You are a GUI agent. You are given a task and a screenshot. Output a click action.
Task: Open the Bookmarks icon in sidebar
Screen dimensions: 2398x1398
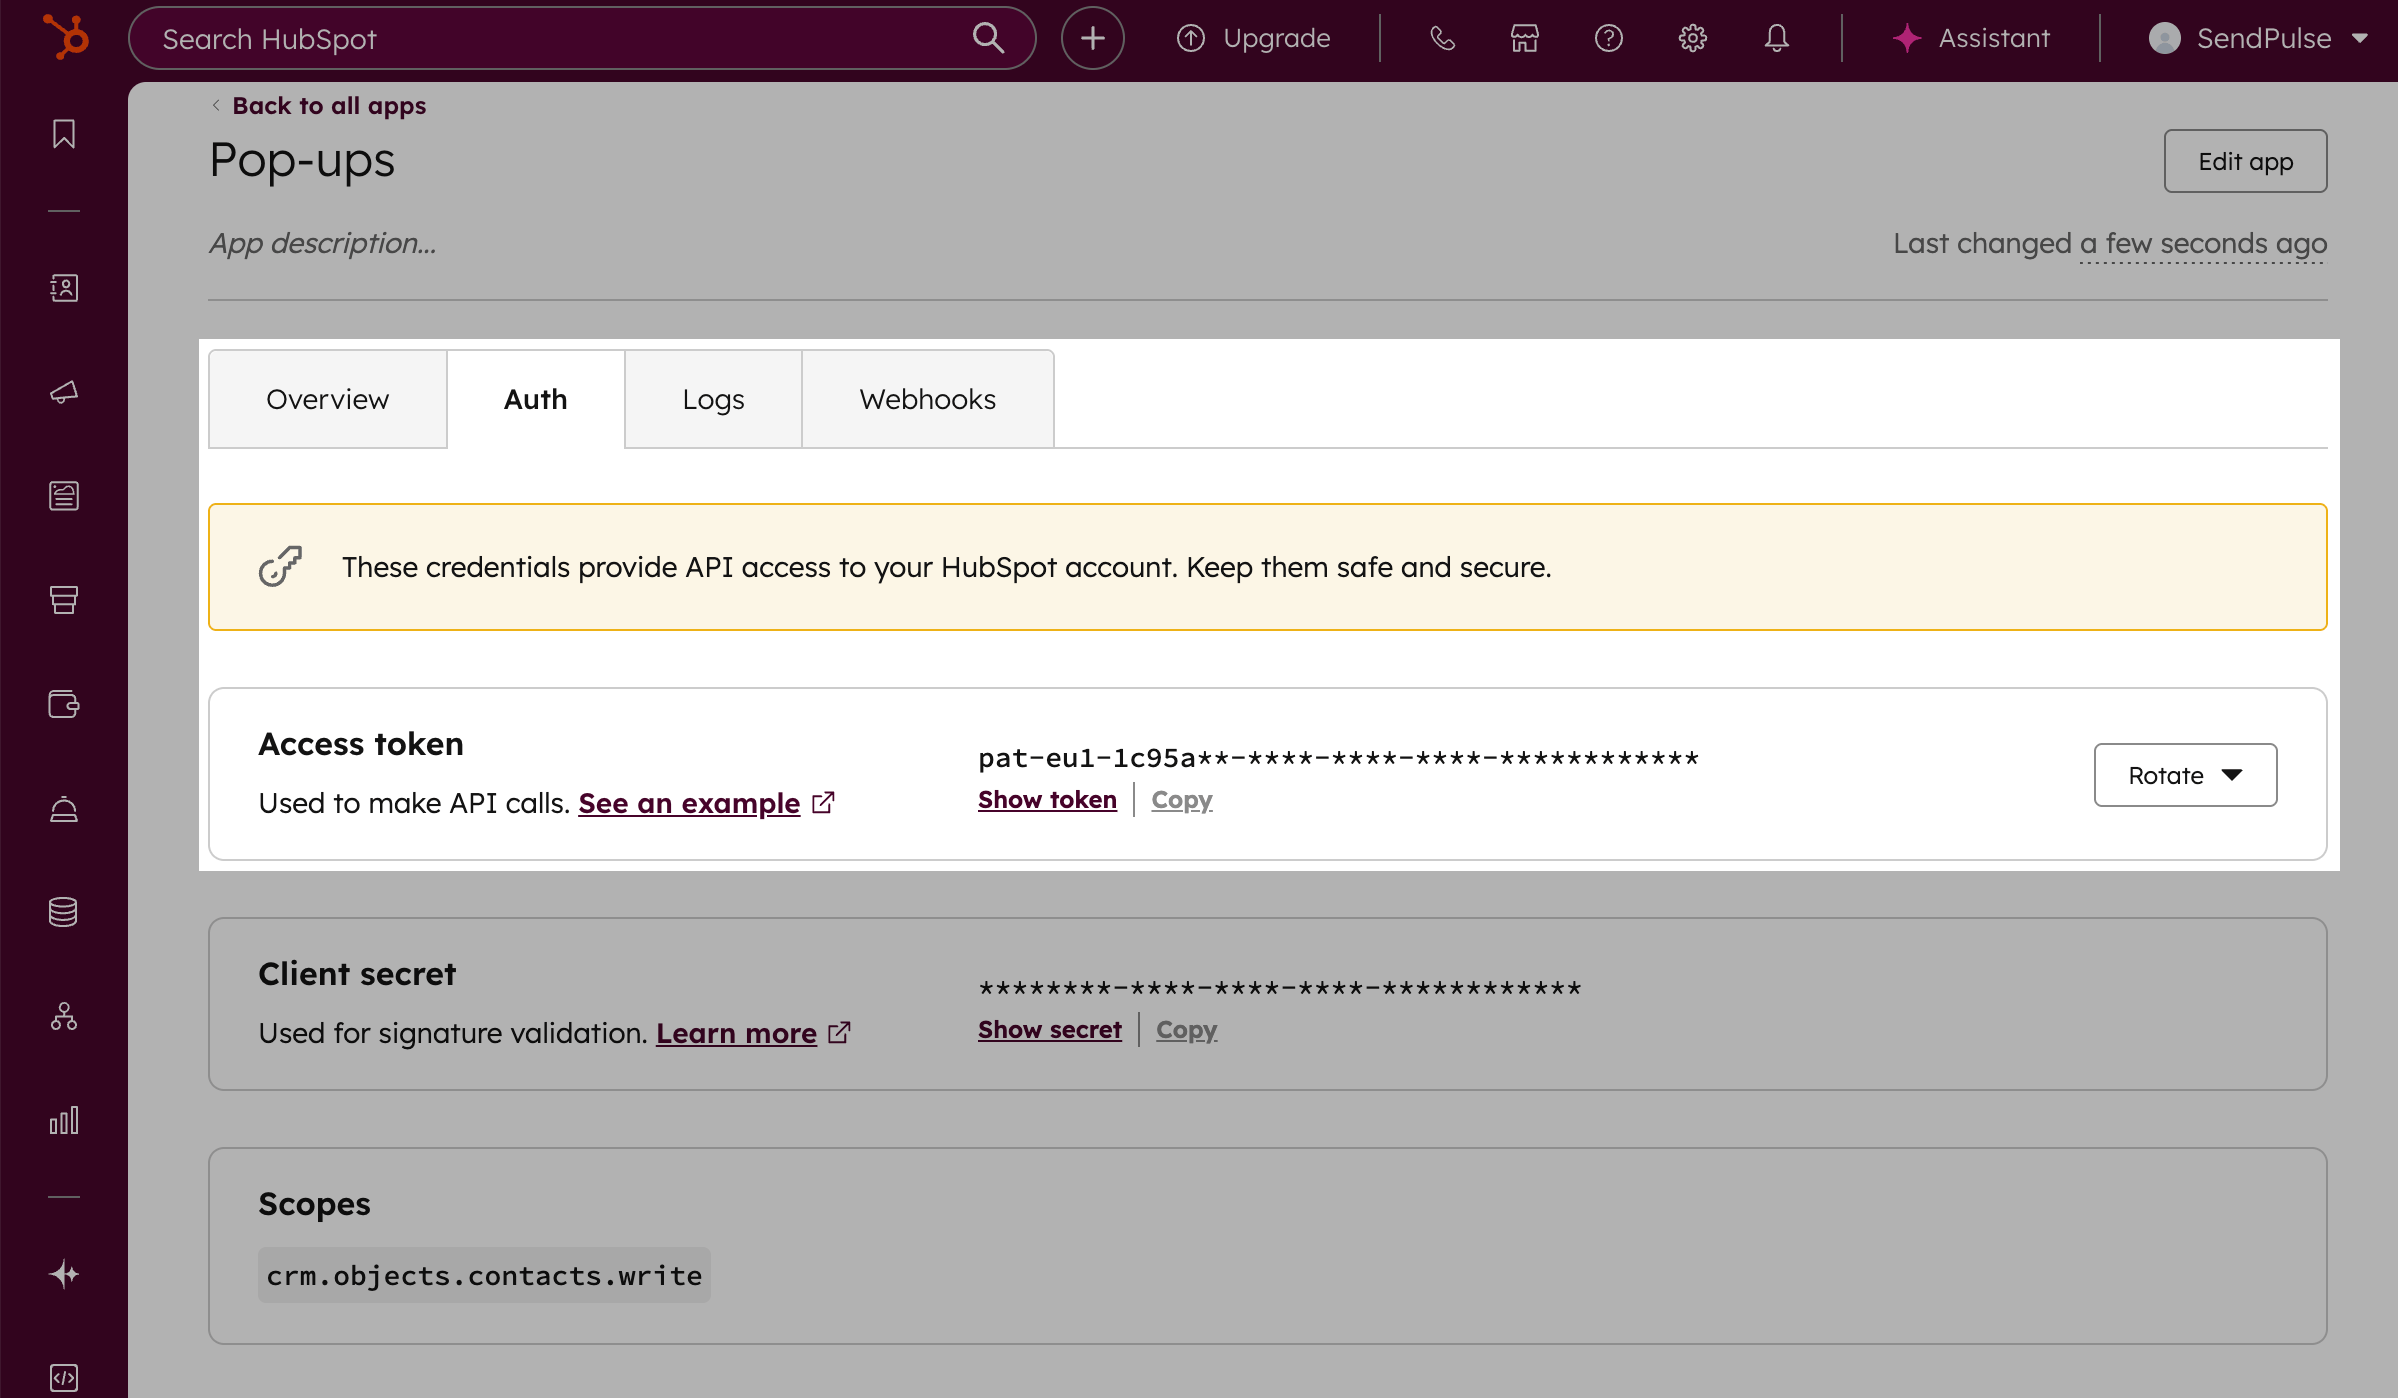click(x=64, y=134)
